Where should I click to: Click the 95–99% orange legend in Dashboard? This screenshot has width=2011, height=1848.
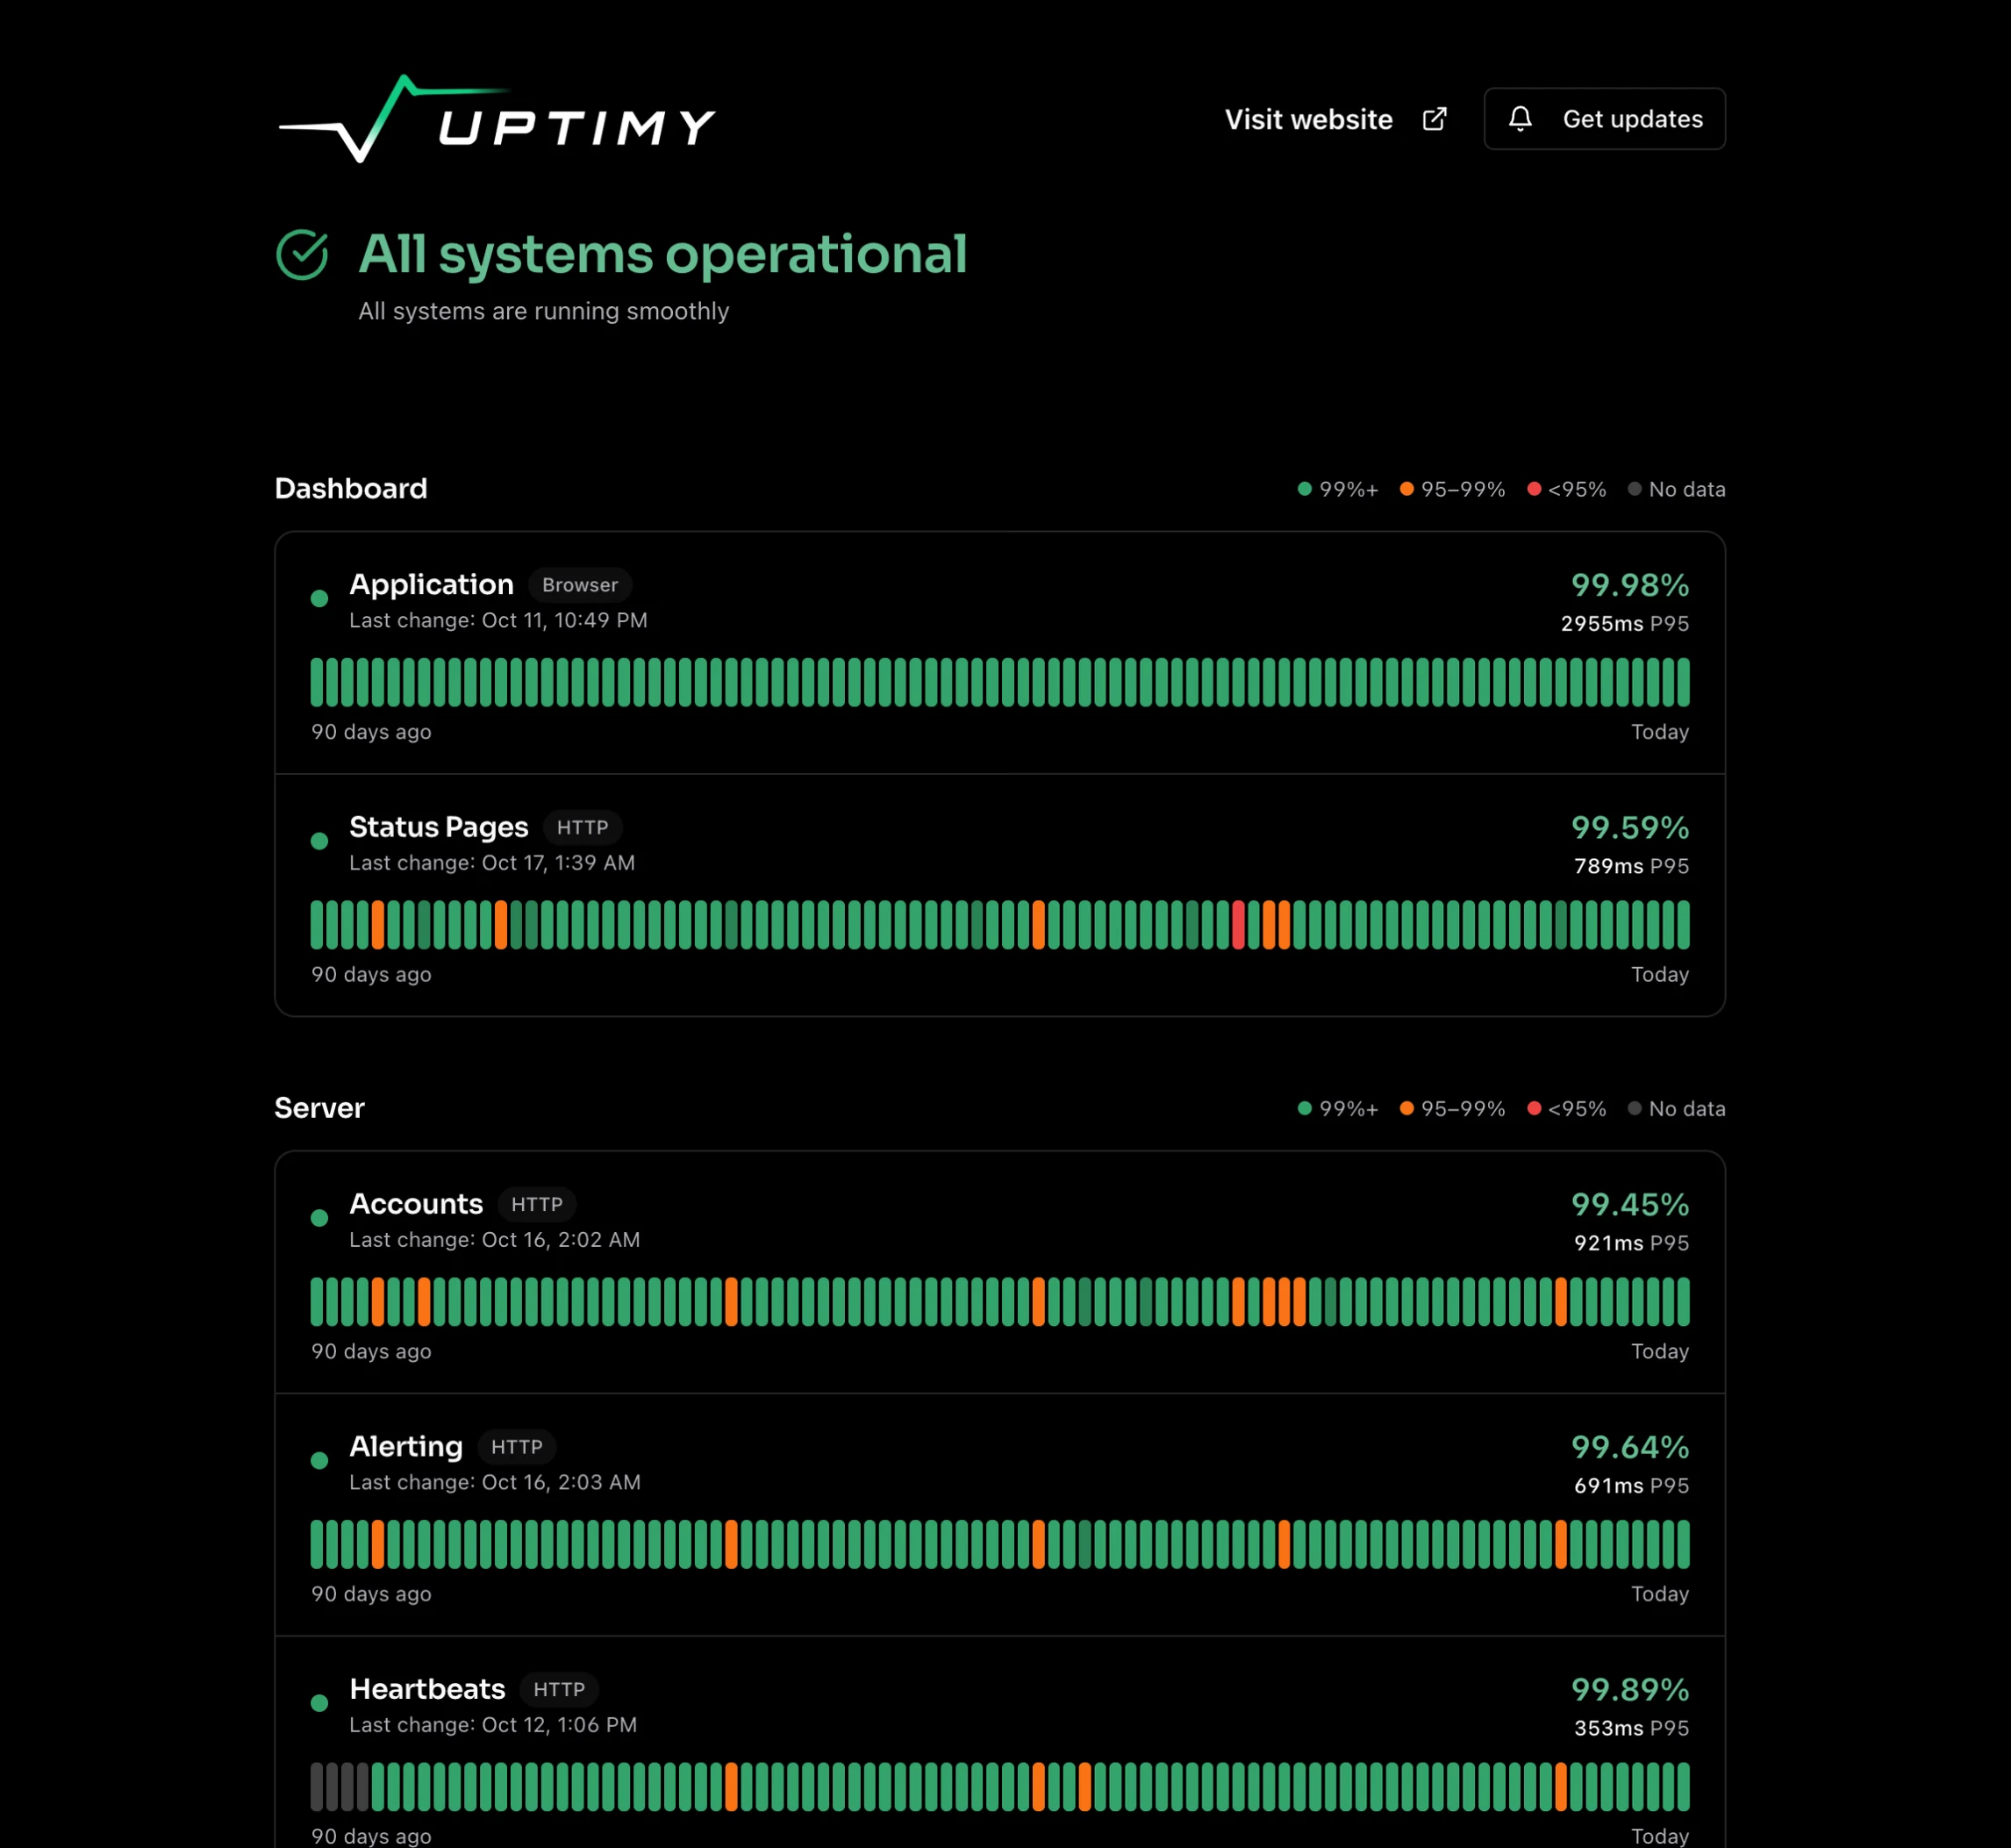tap(1452, 489)
